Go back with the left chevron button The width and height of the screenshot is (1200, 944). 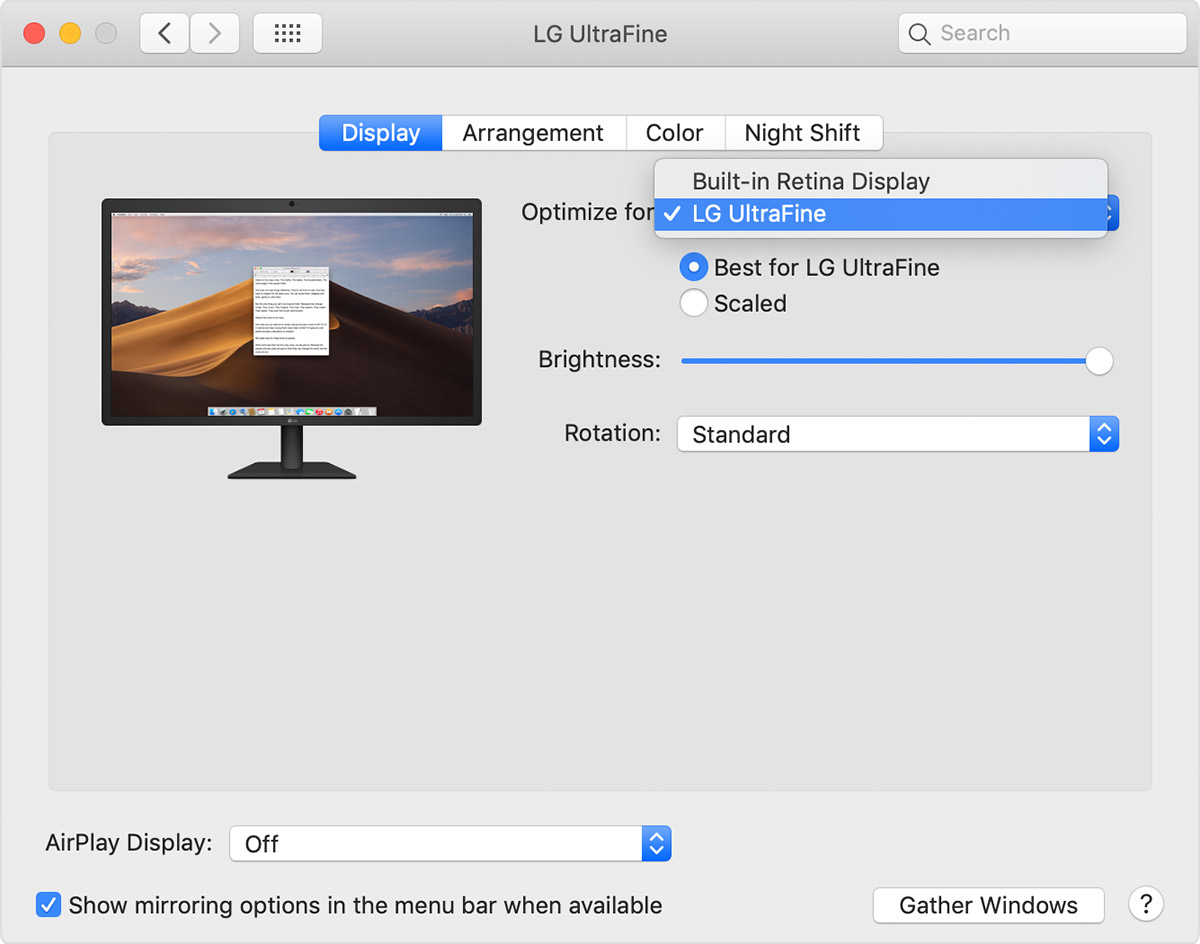[x=165, y=33]
